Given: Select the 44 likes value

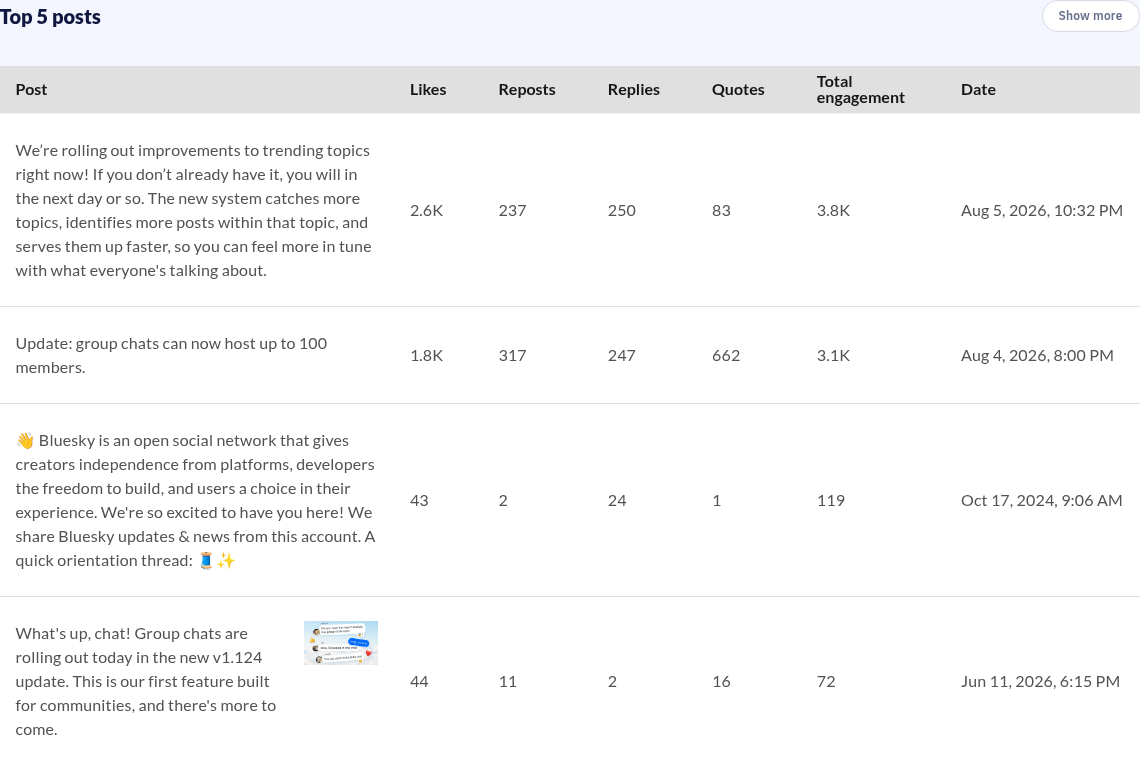Looking at the screenshot, I should coord(419,681).
